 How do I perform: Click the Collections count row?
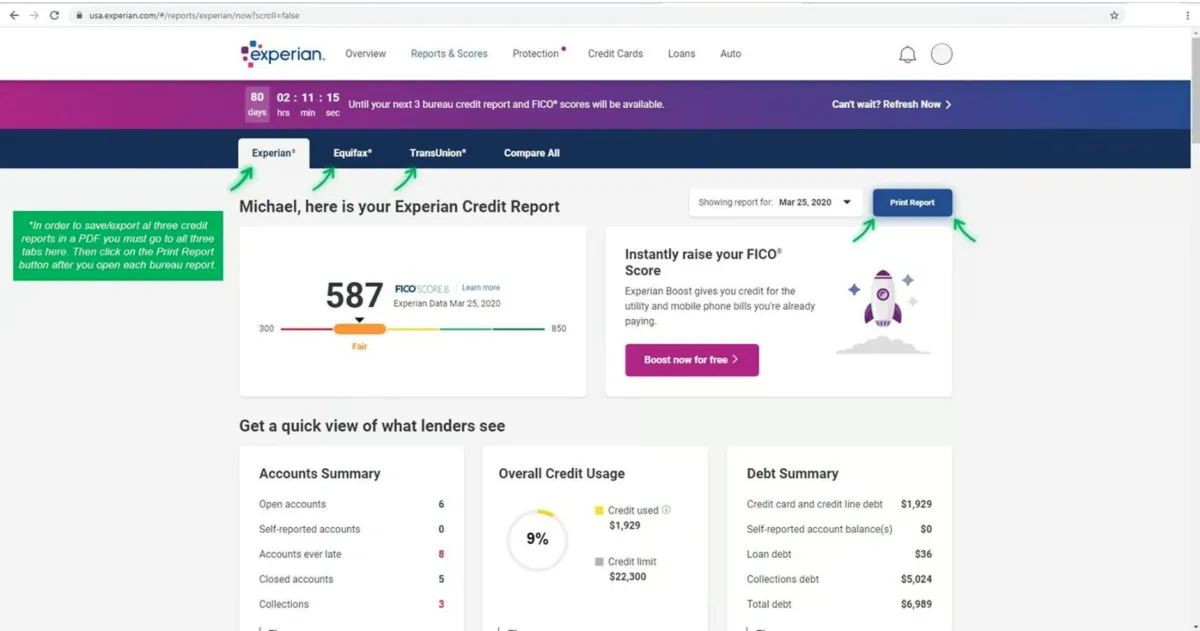(x=352, y=604)
